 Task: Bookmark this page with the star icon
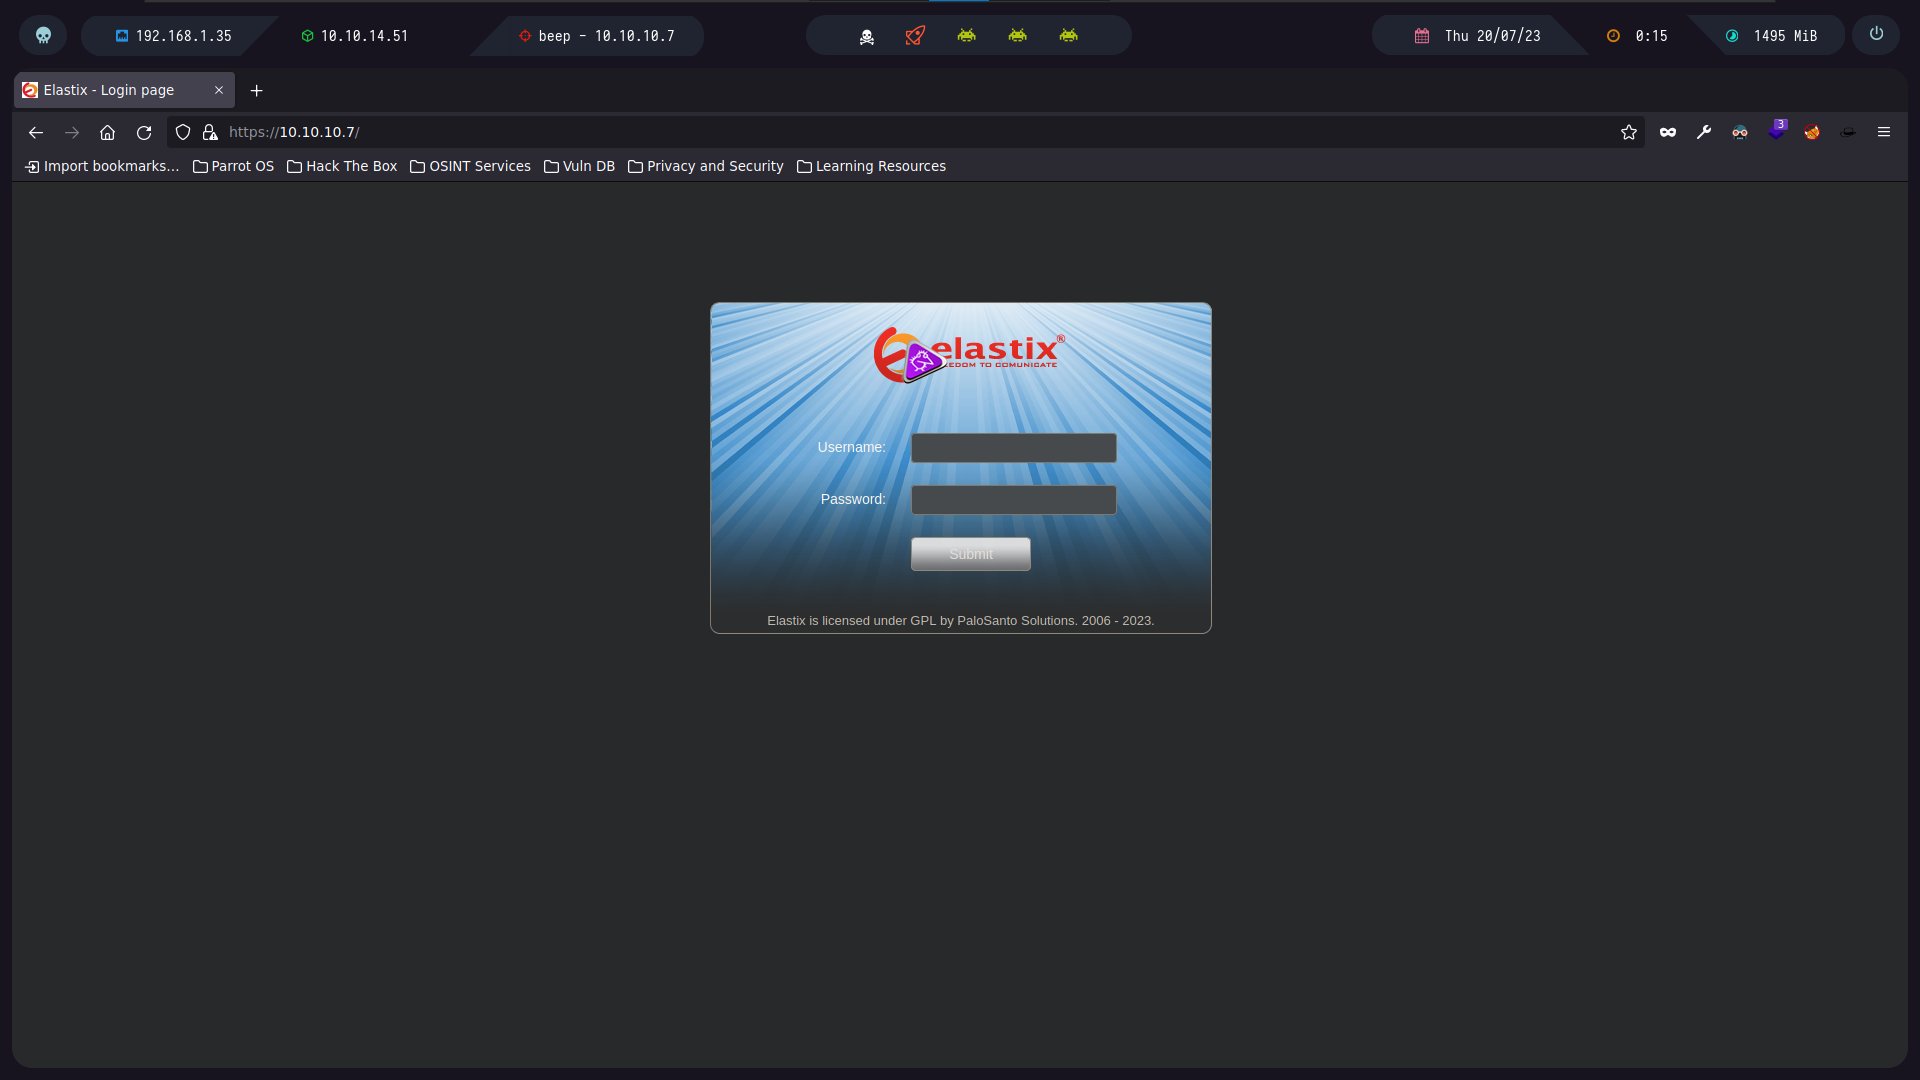1629,132
